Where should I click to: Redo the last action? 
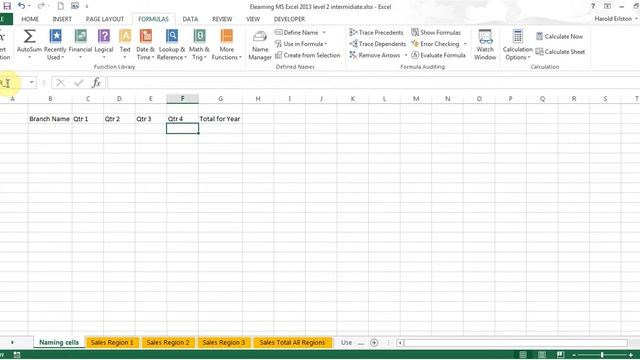click(41, 6)
